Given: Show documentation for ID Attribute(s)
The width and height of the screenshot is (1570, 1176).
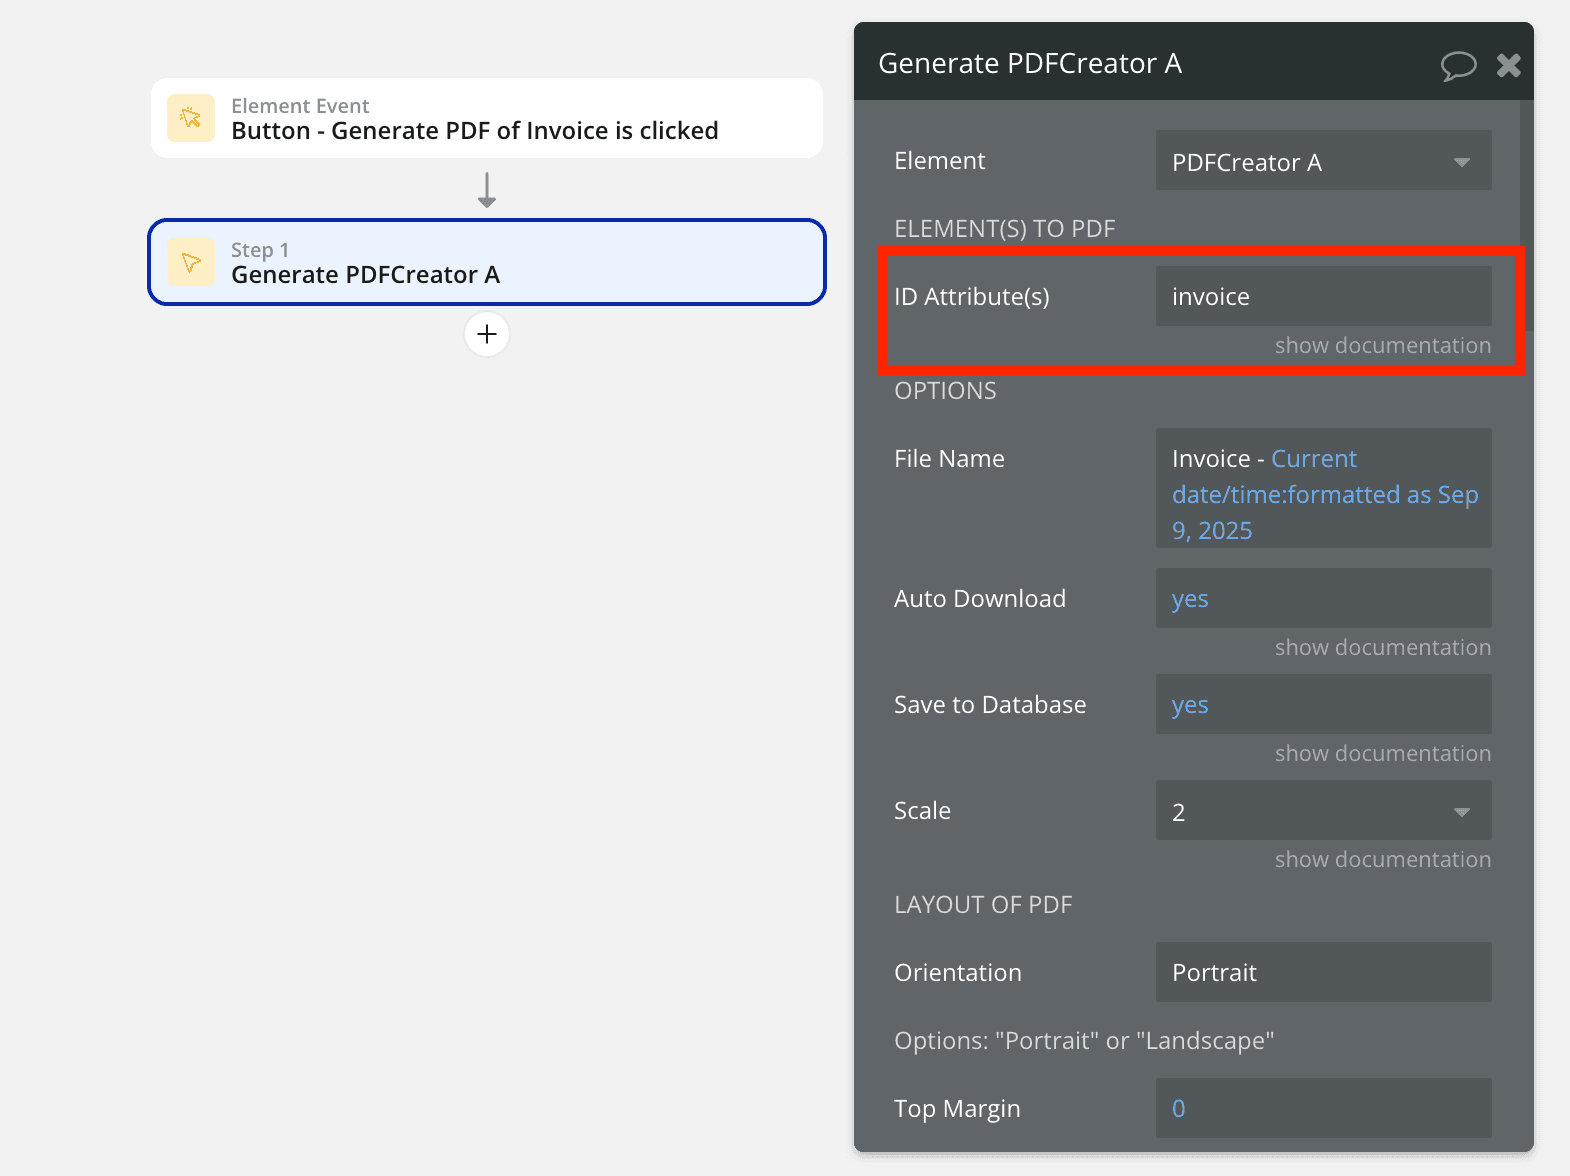Looking at the screenshot, I should click(1382, 346).
